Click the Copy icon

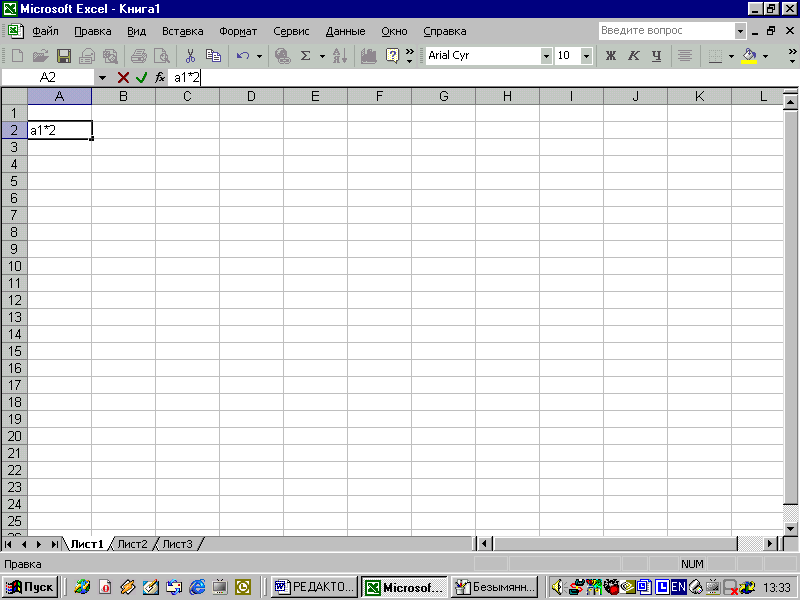[x=213, y=55]
